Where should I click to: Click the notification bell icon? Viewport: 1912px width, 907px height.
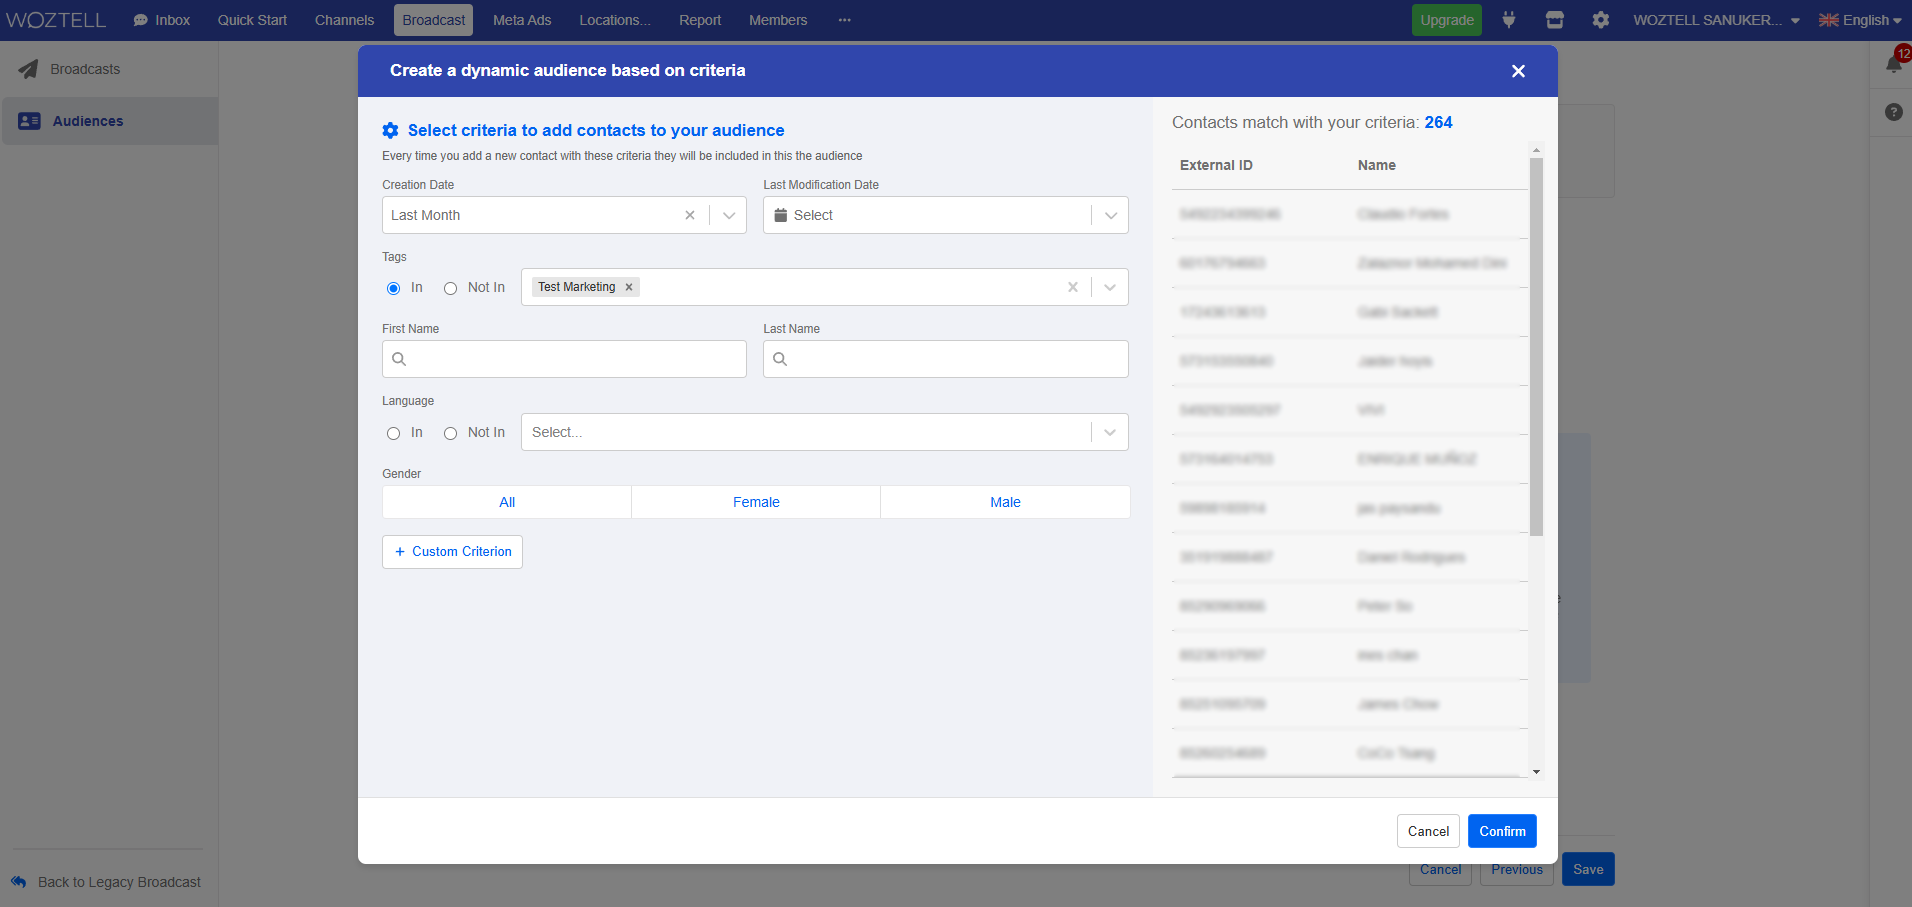click(x=1893, y=65)
